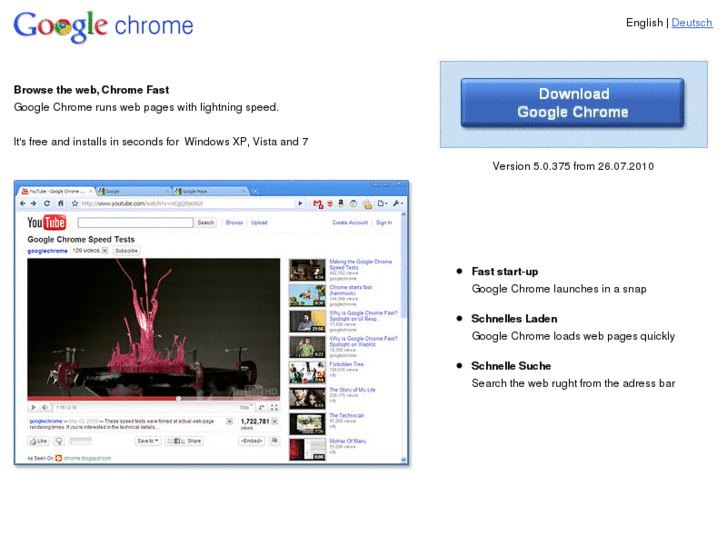Click the video progress bar handle

[x=179, y=398]
